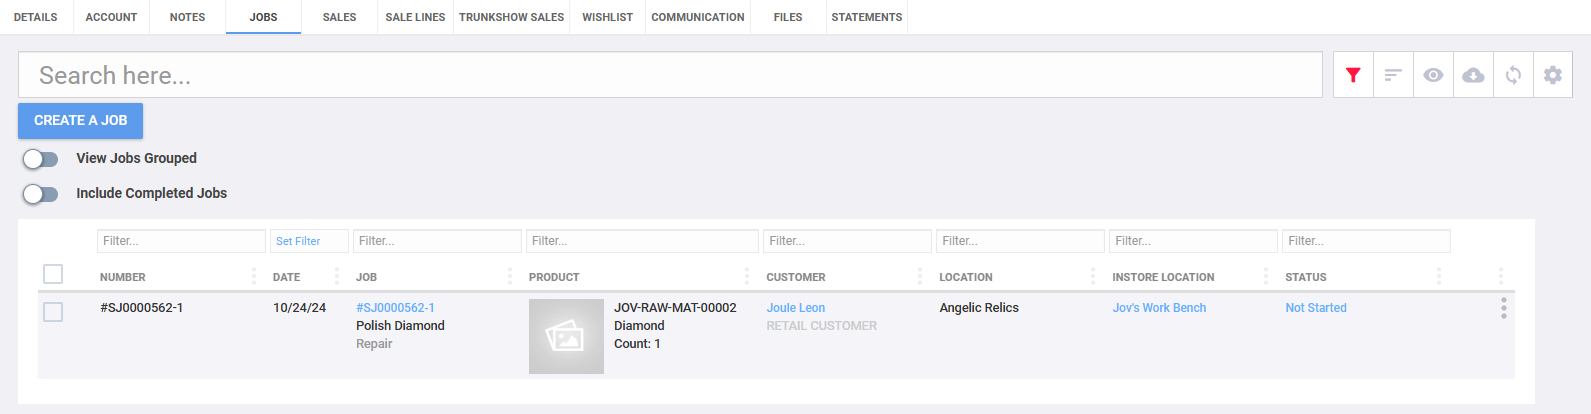Click the Search here field

[x=670, y=75]
